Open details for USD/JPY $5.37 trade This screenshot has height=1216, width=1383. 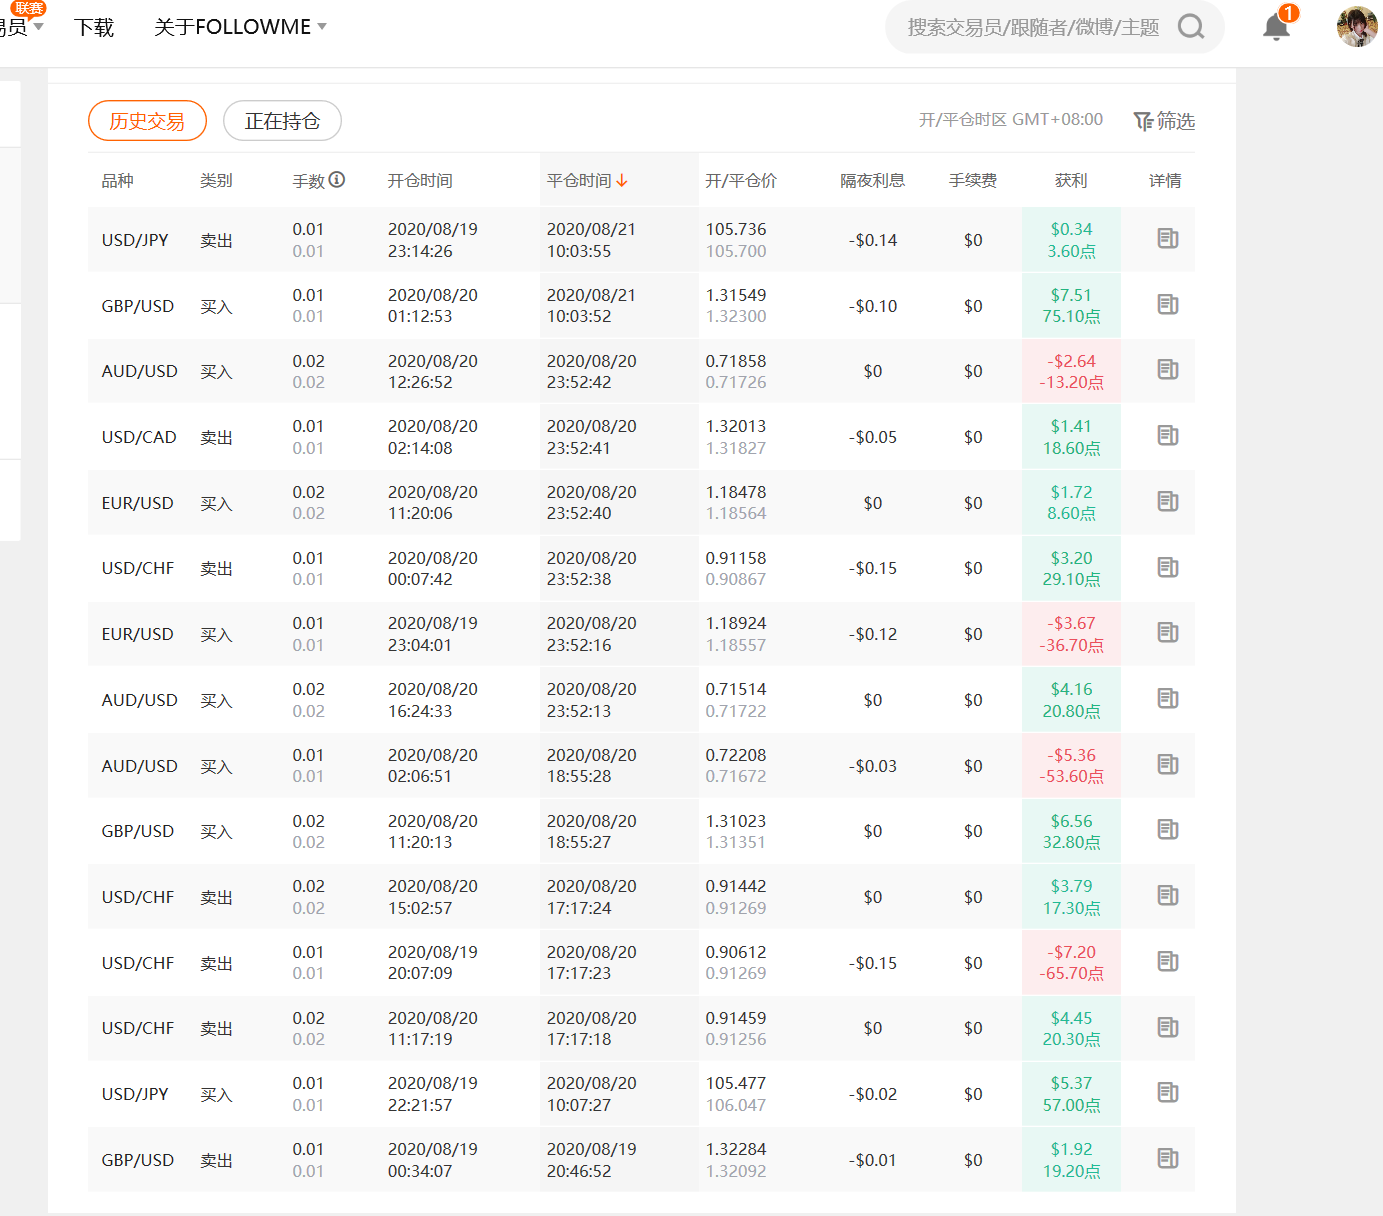point(1167,1093)
